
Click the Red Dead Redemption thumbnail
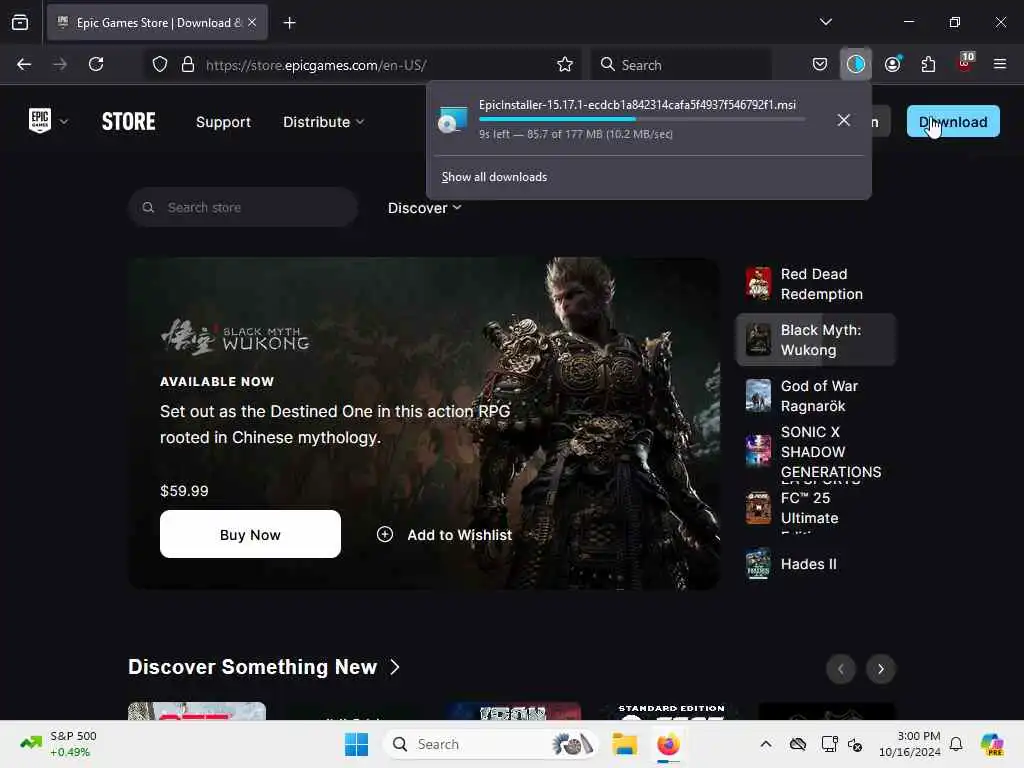tap(758, 283)
